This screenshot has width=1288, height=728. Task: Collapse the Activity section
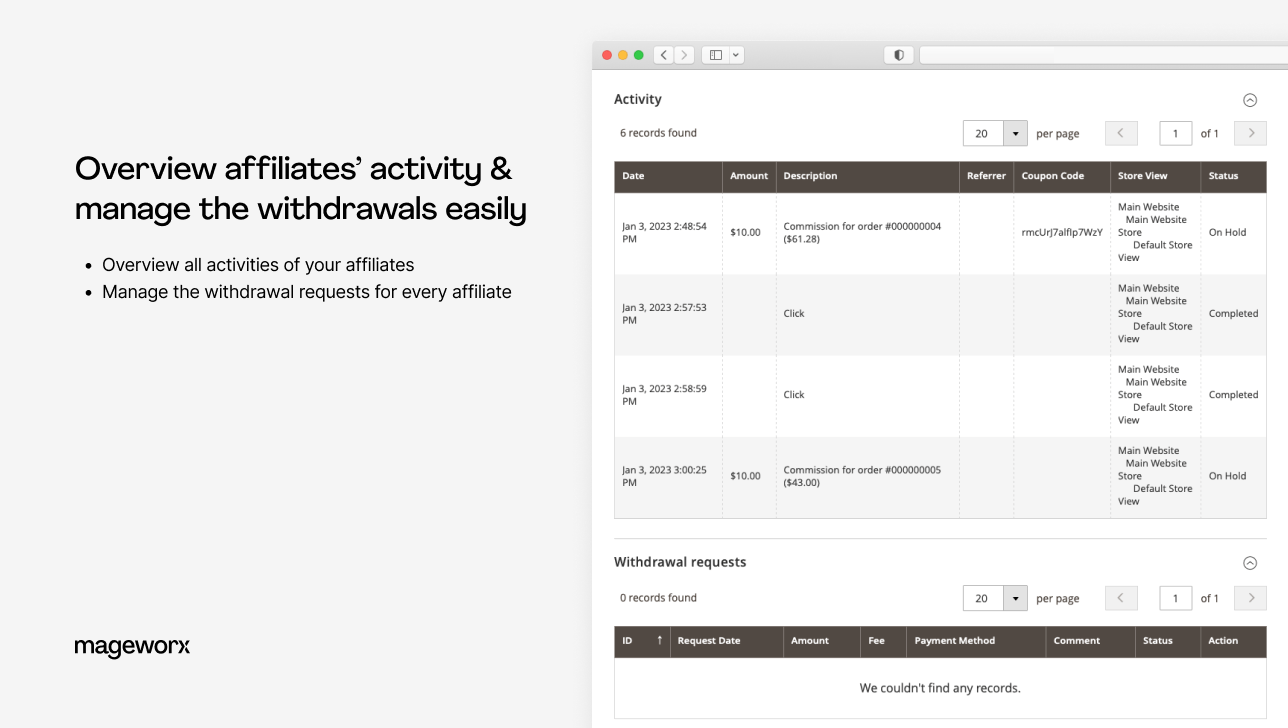(x=1250, y=100)
